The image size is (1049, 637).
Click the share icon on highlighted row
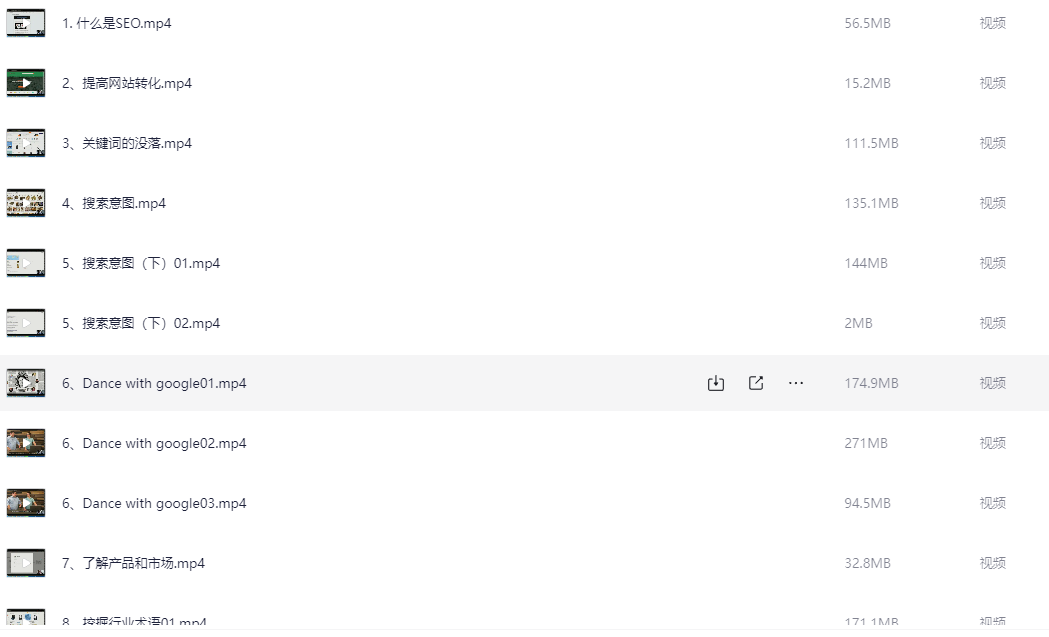click(x=756, y=383)
